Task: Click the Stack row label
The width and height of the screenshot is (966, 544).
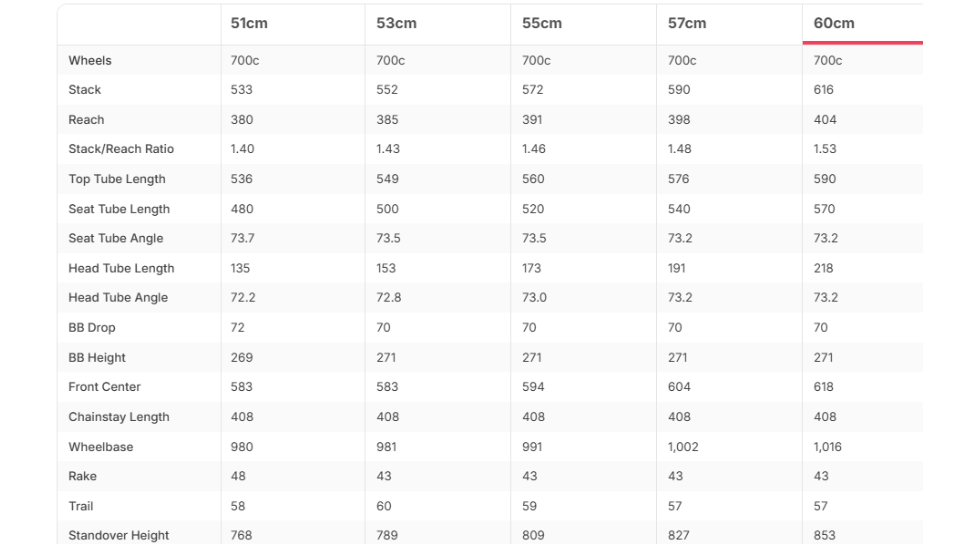Action: coord(84,90)
